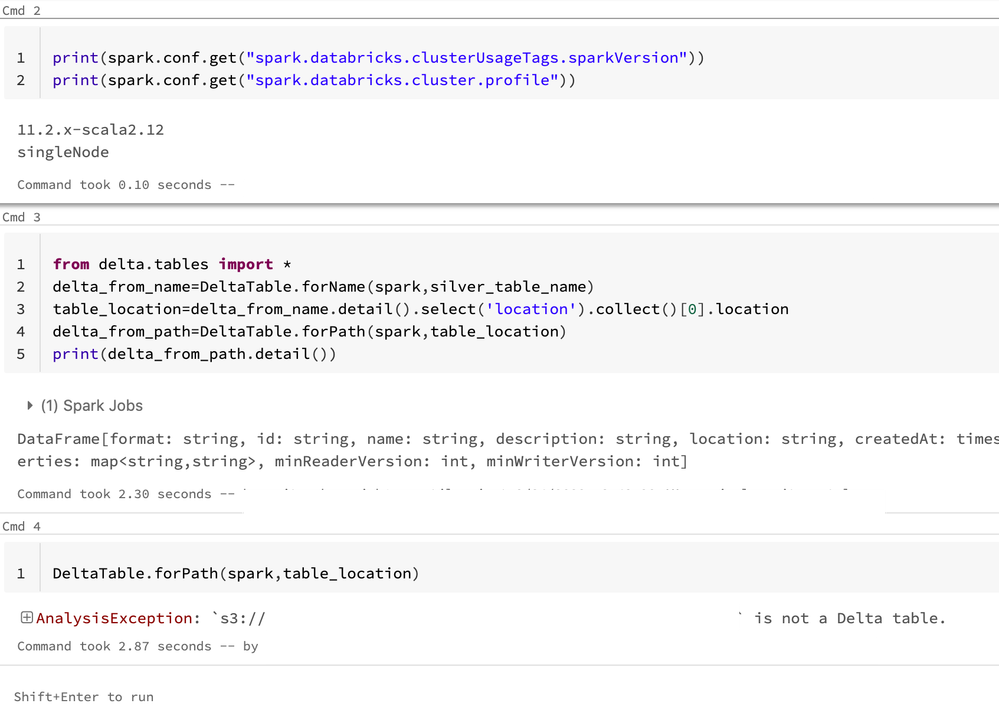The height and width of the screenshot is (719, 999).
Task: Click the delta_from_path assignment line
Action: (309, 331)
